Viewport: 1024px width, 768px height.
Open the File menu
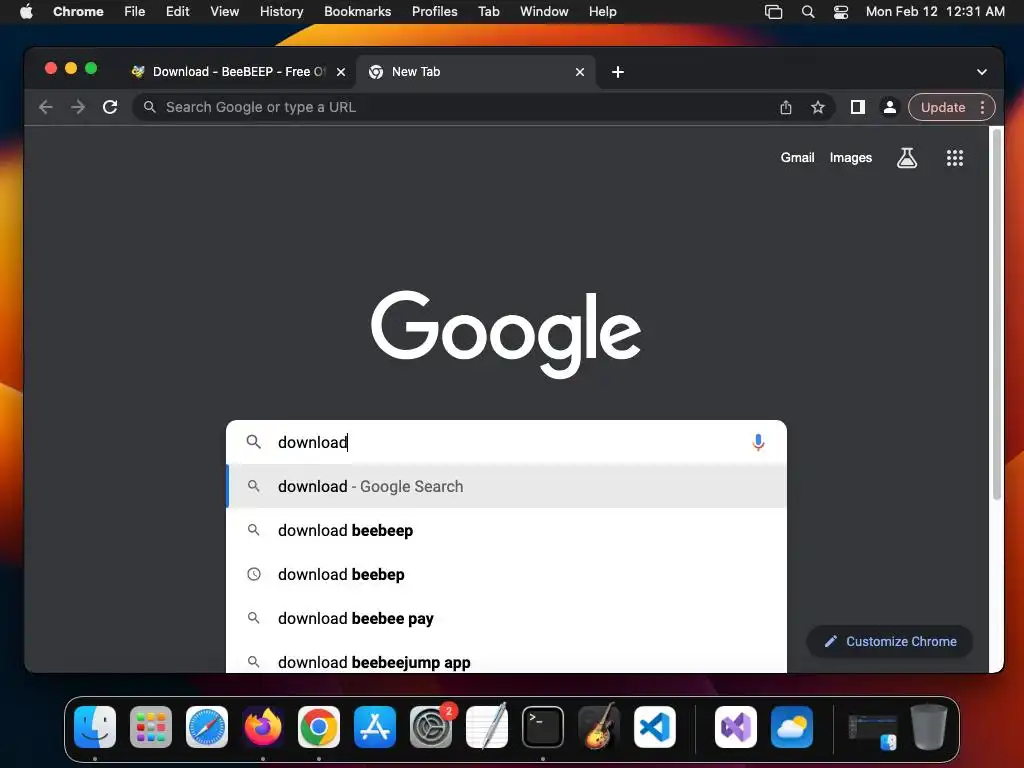click(x=135, y=12)
